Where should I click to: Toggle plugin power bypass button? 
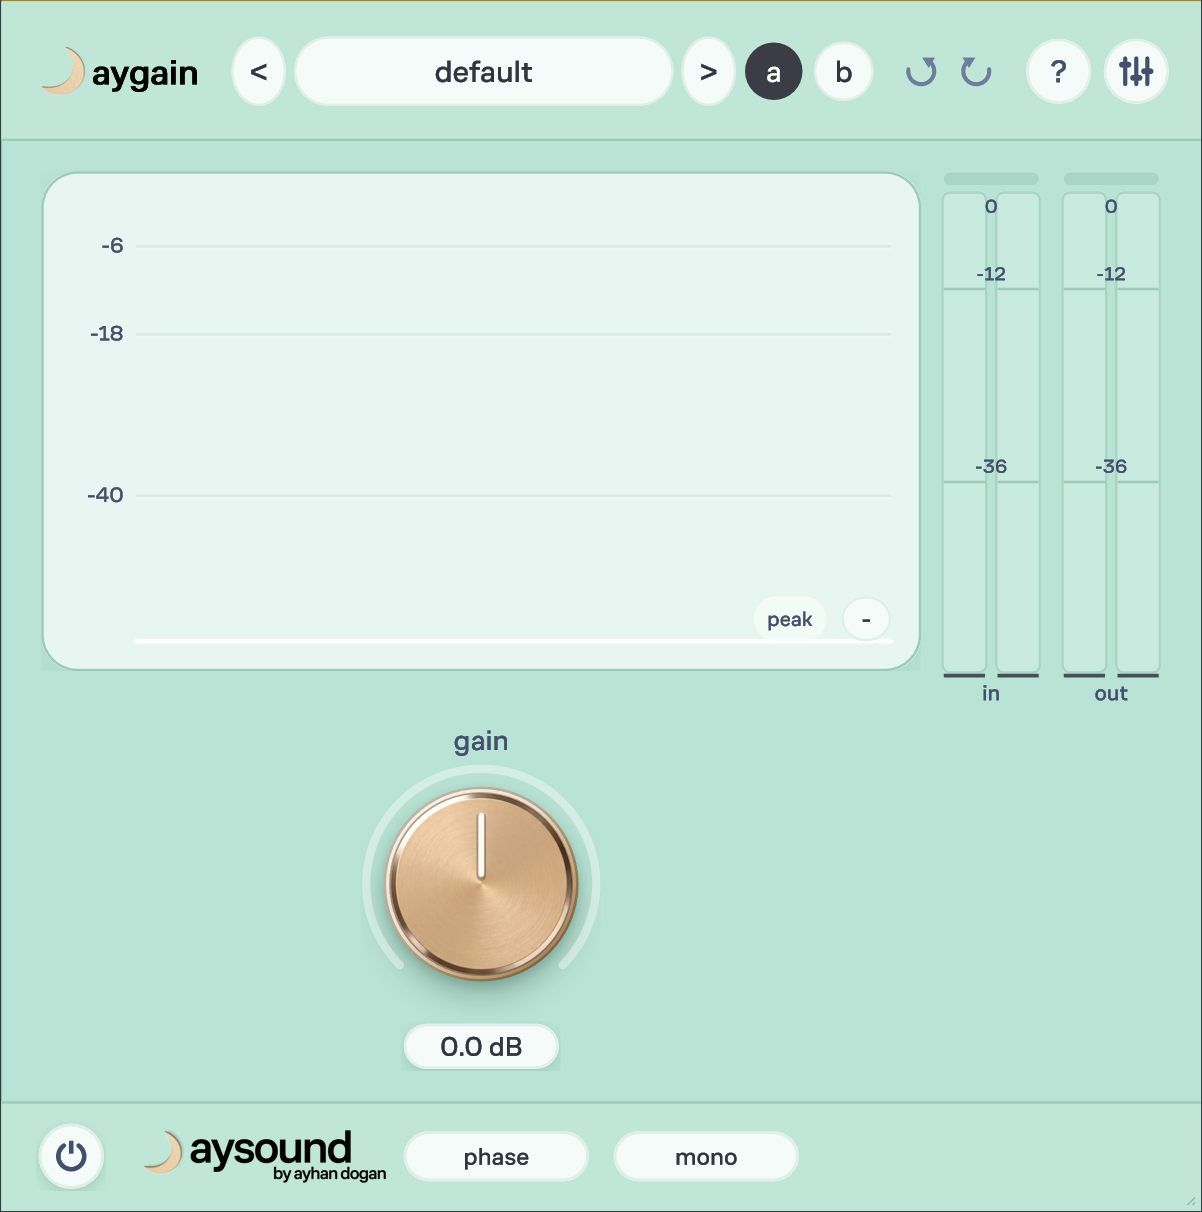pyautogui.click(x=71, y=1157)
